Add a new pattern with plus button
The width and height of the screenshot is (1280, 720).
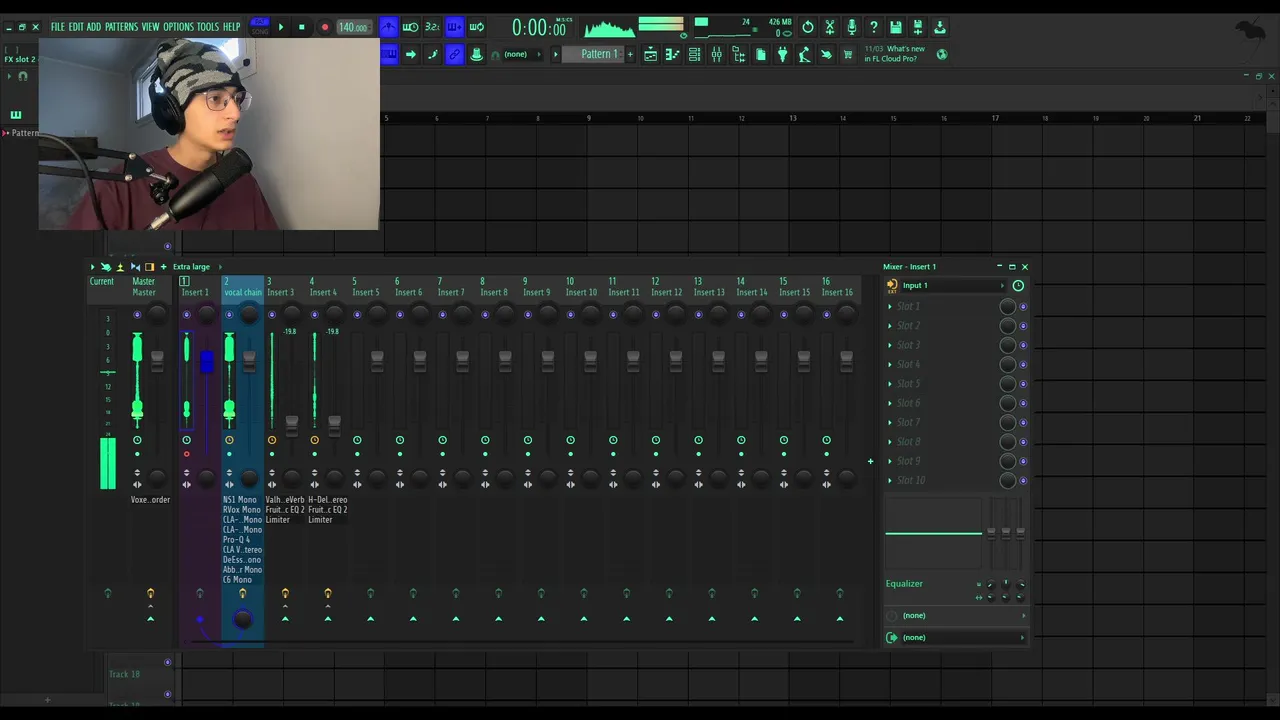tap(630, 54)
